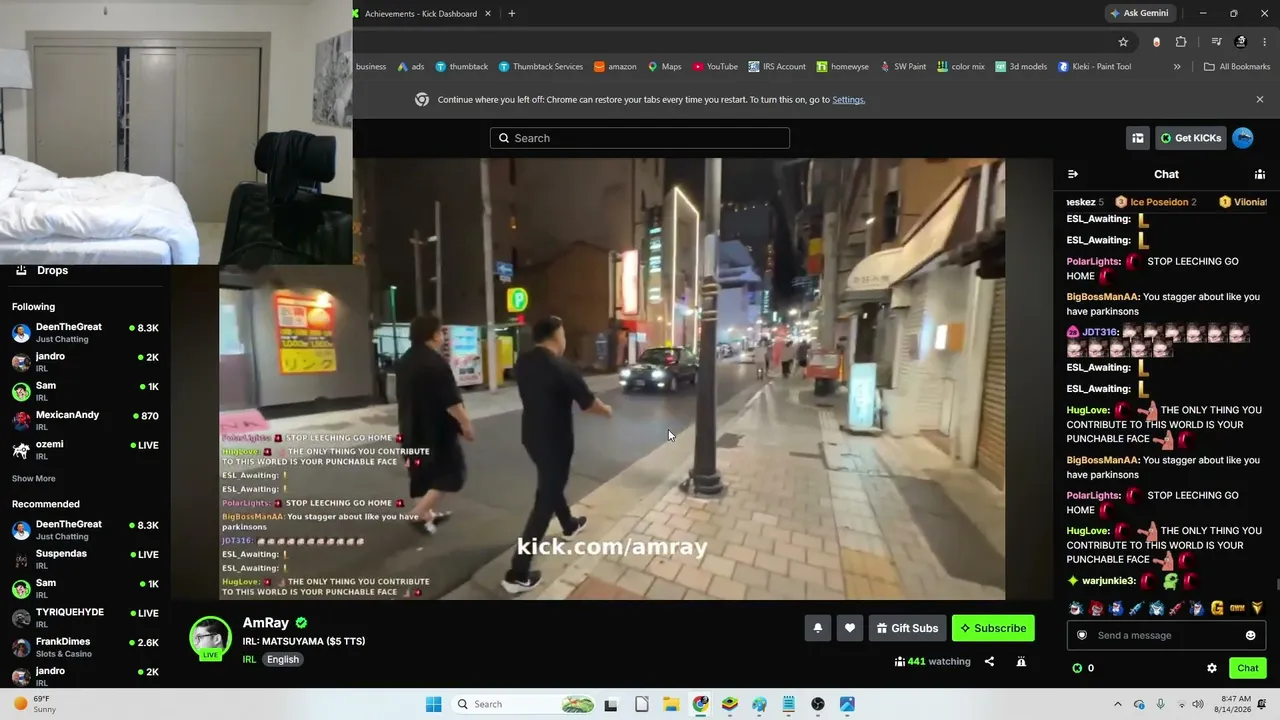
Task: Open Chrome media controls icon
Action: tap(1216, 42)
